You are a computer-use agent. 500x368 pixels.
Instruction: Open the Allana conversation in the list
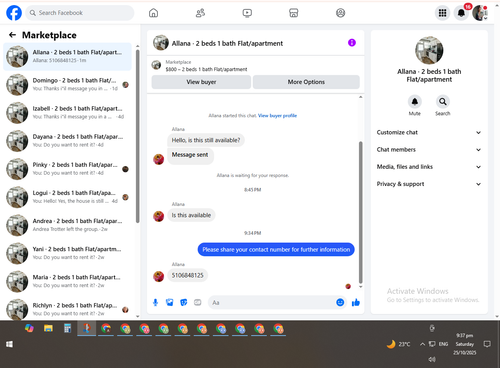click(67, 56)
